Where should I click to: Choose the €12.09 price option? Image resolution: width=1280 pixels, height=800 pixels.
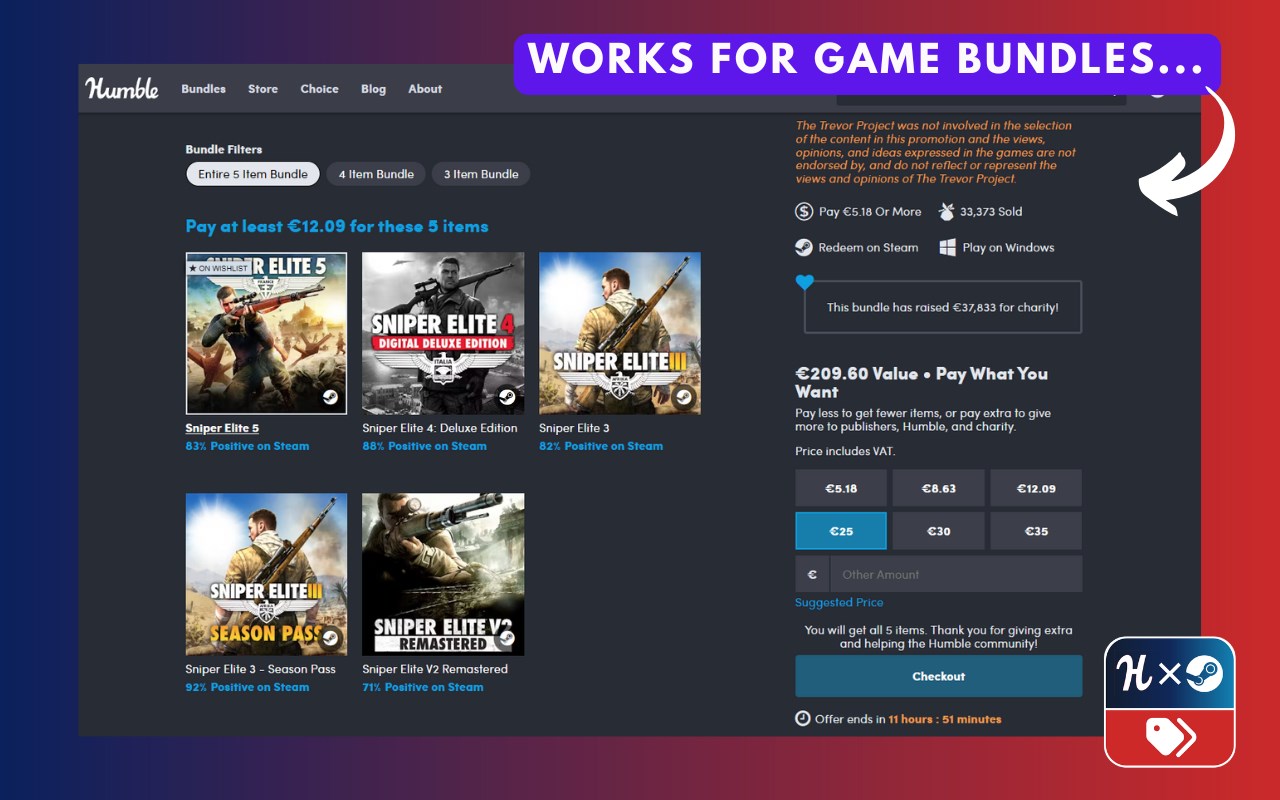point(1036,489)
